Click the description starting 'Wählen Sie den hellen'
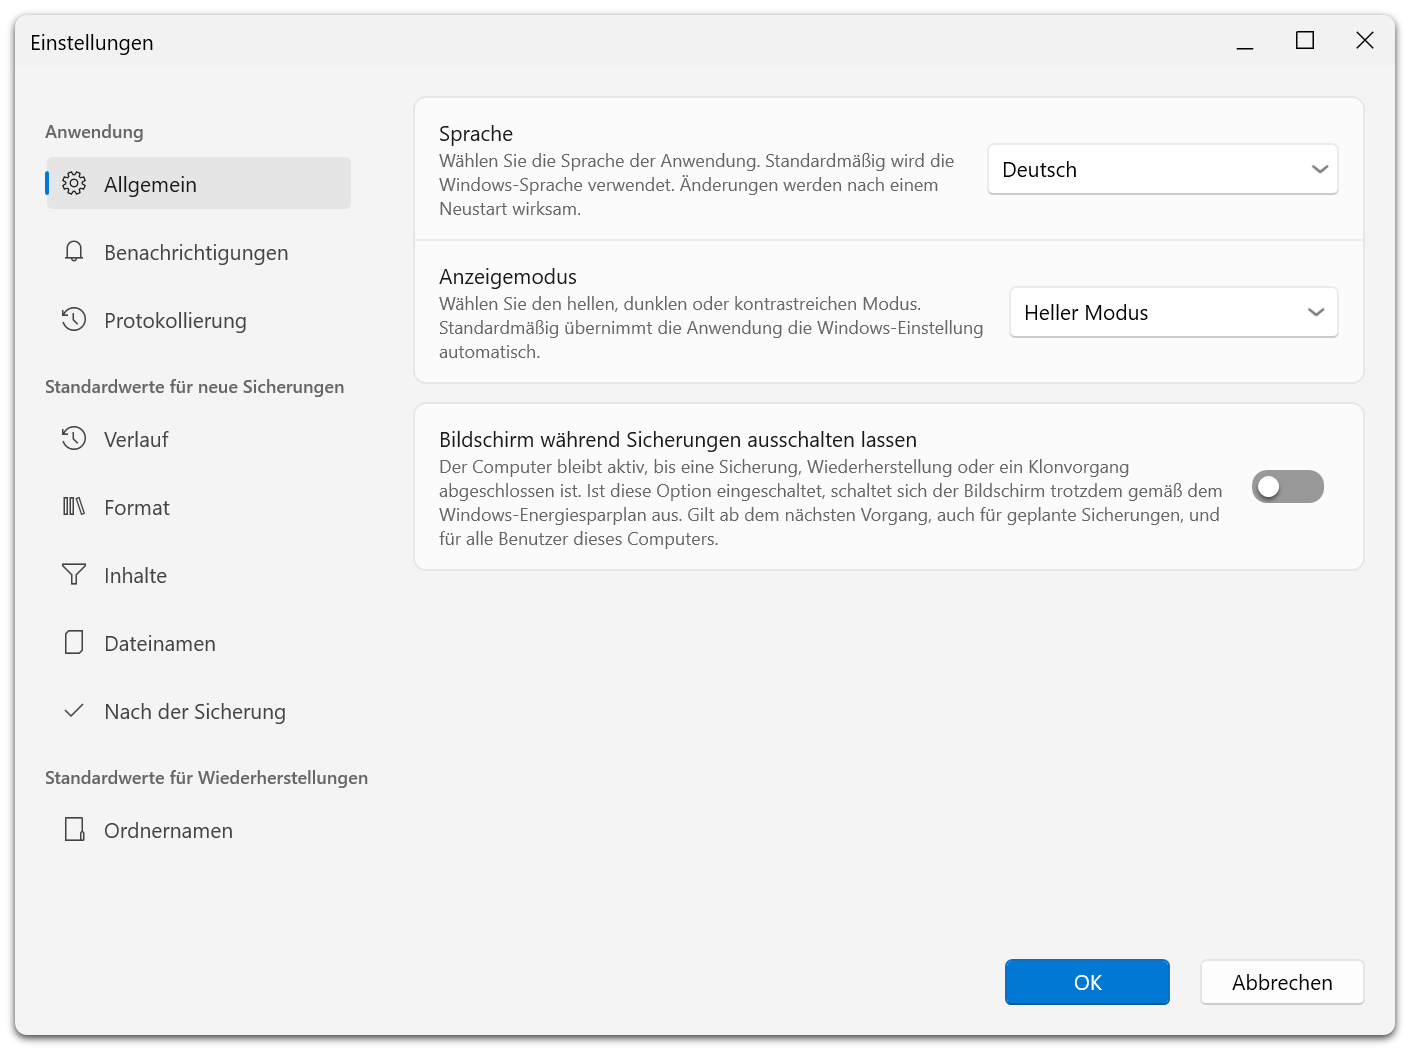This screenshot has width=1410, height=1050. pyautogui.click(x=711, y=328)
